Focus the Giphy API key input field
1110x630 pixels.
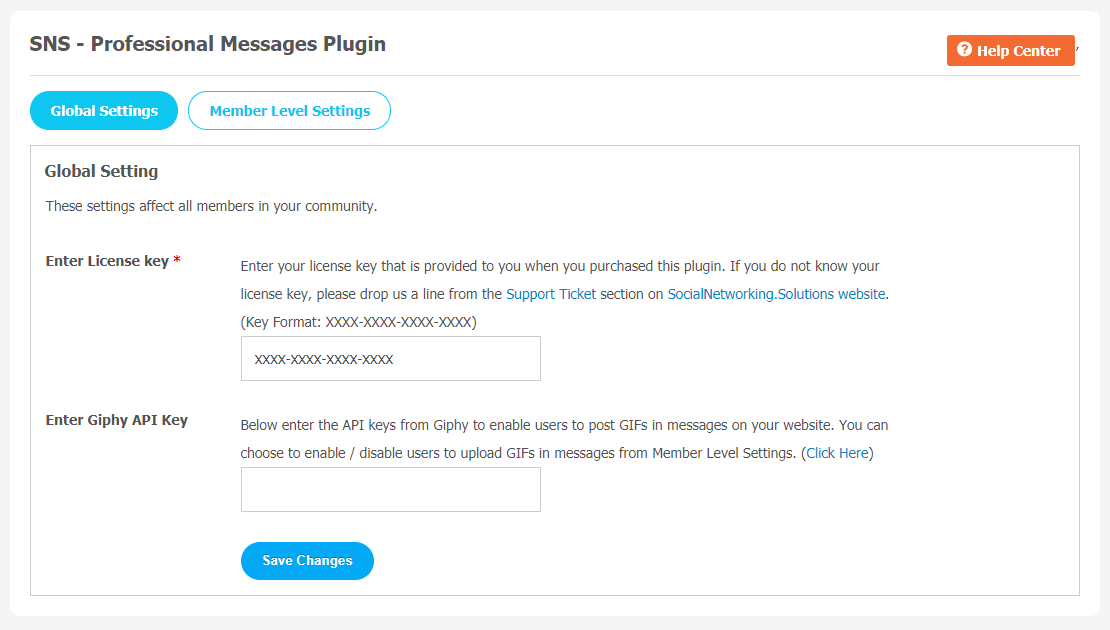pyautogui.click(x=391, y=489)
